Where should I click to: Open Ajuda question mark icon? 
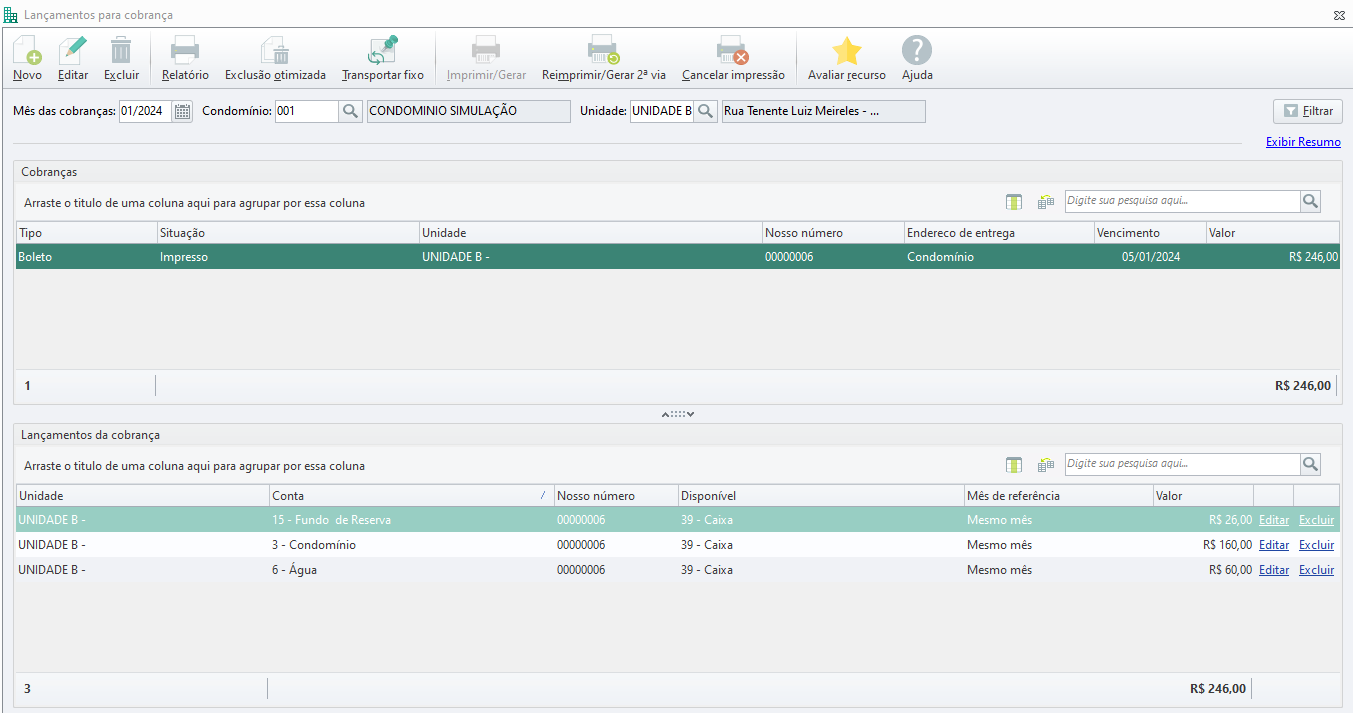[x=917, y=50]
